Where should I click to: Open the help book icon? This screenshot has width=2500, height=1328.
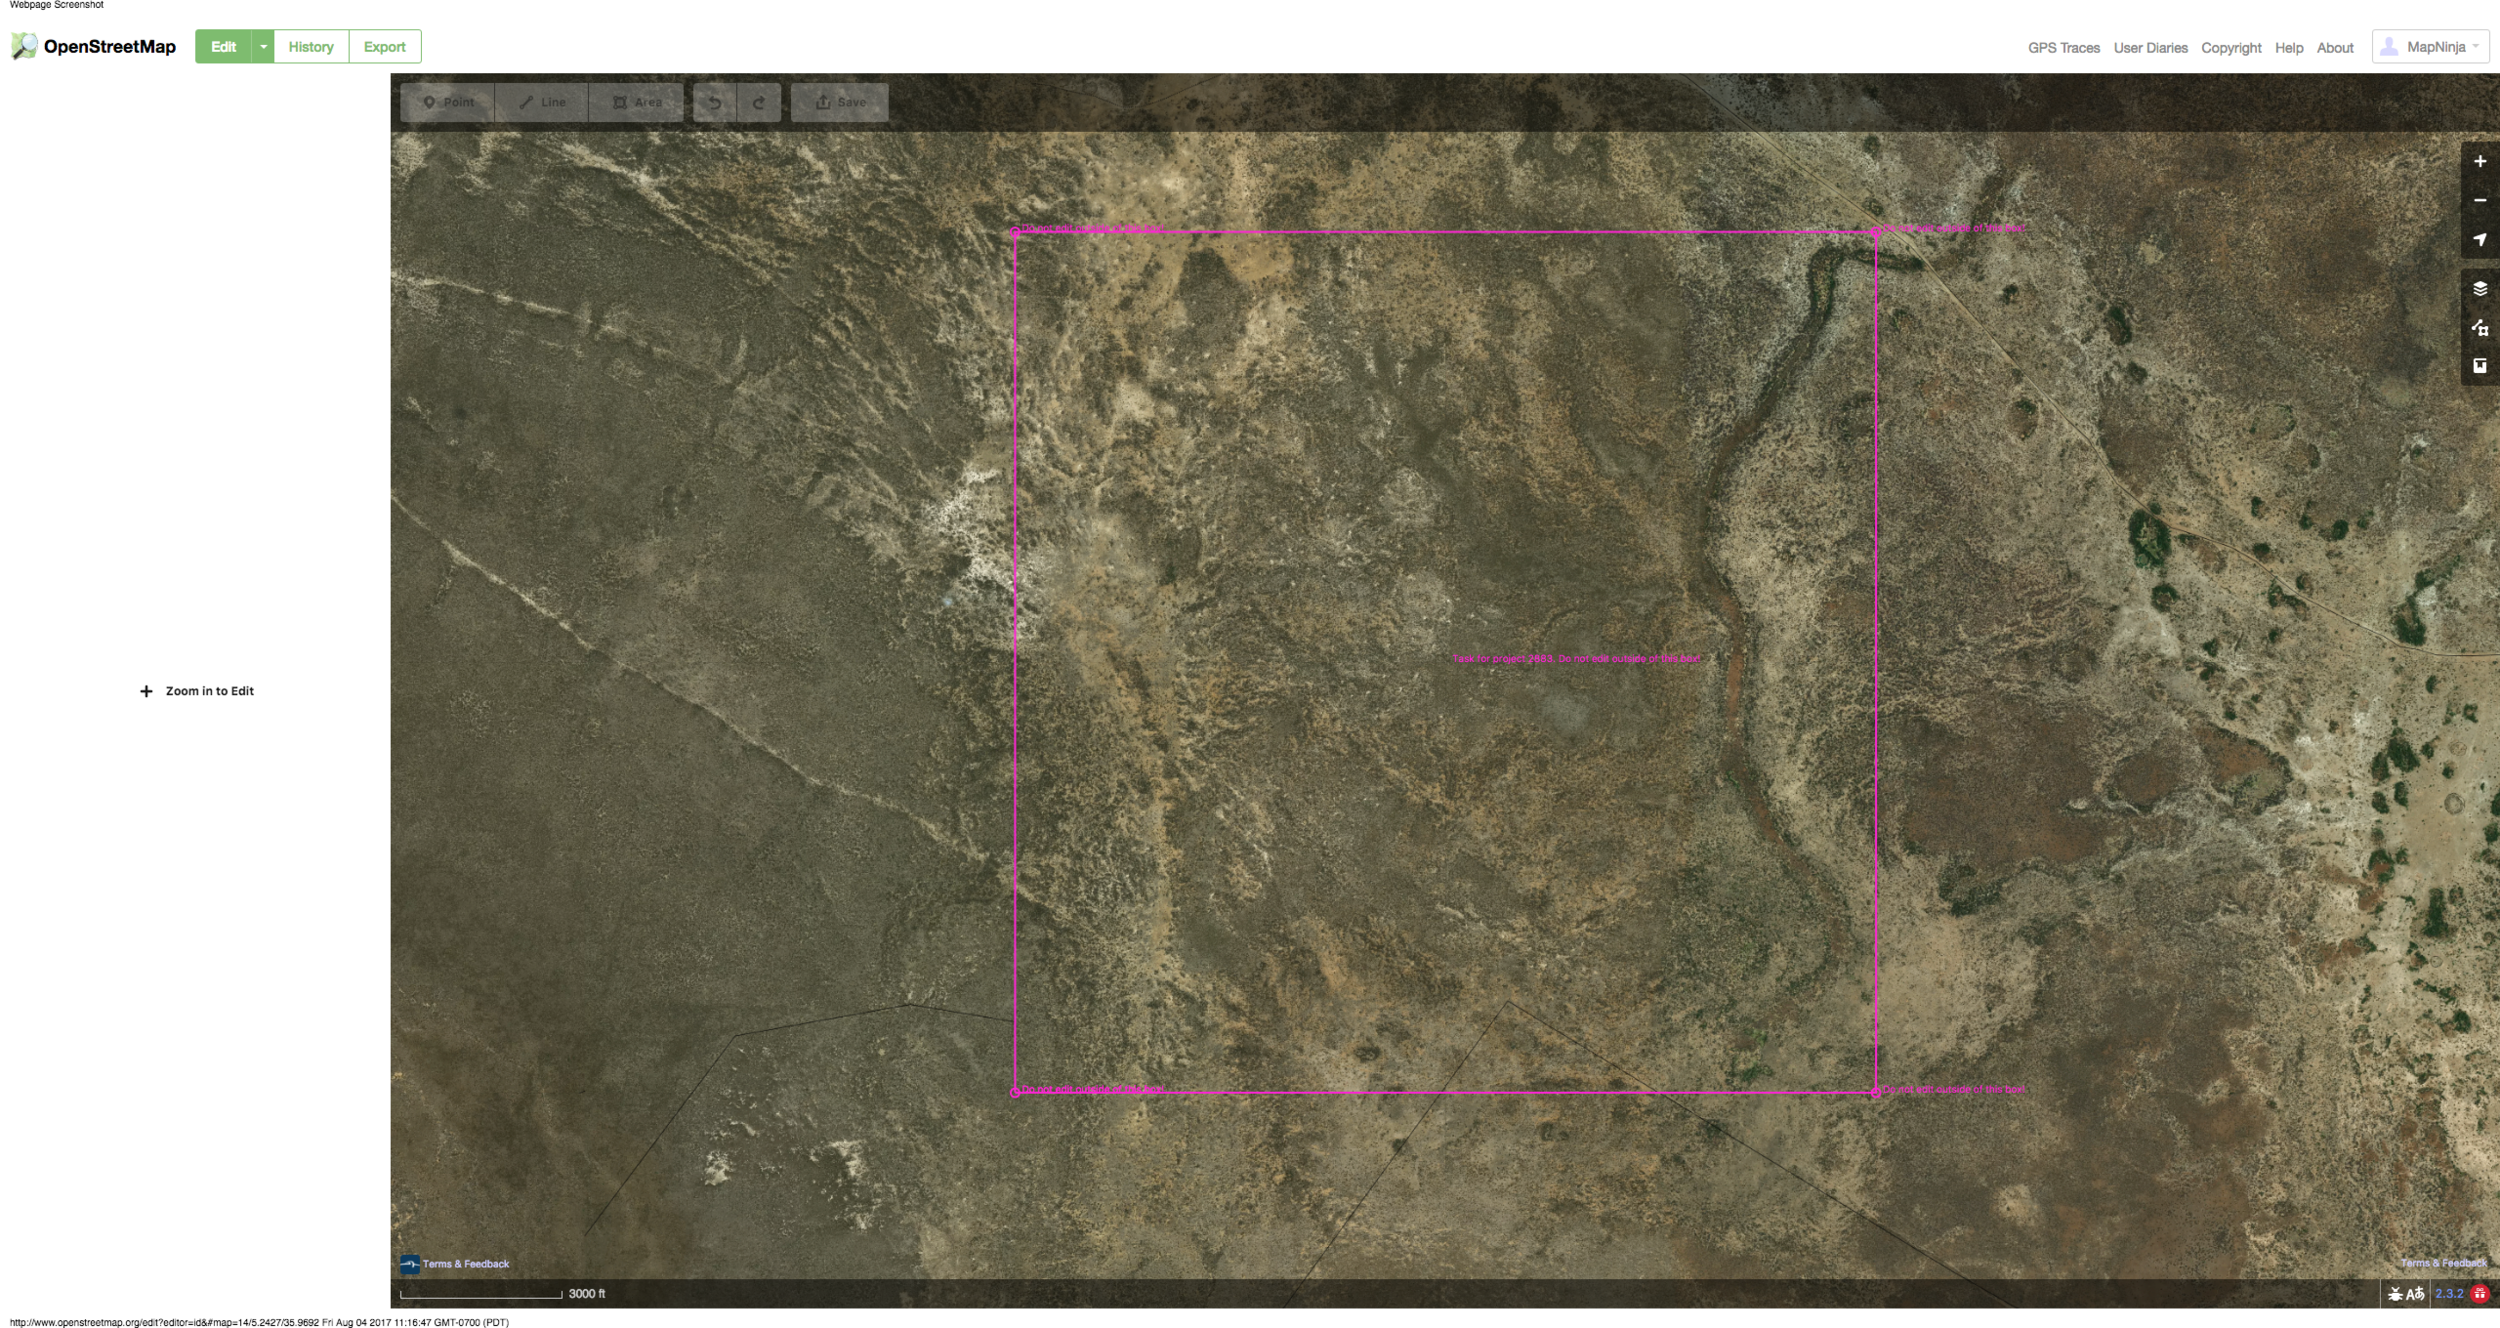(2479, 366)
